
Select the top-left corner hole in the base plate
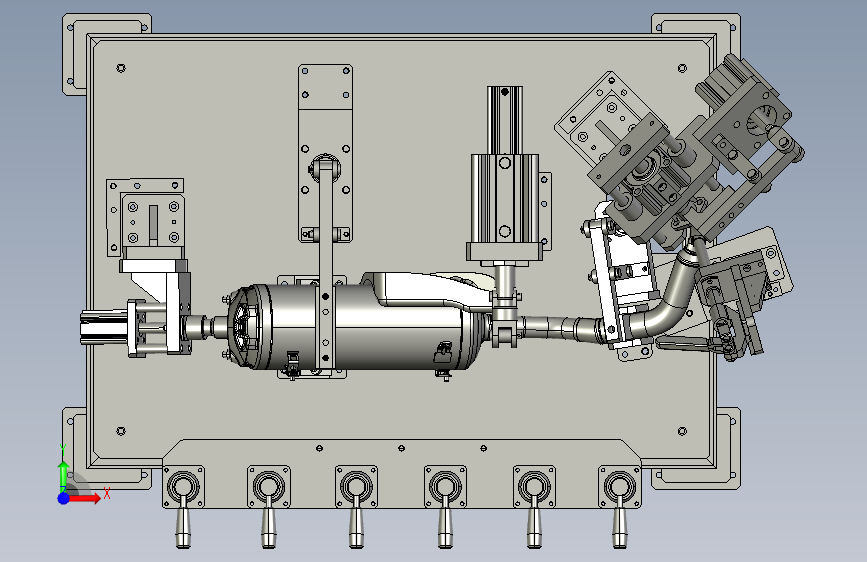[x=121, y=68]
